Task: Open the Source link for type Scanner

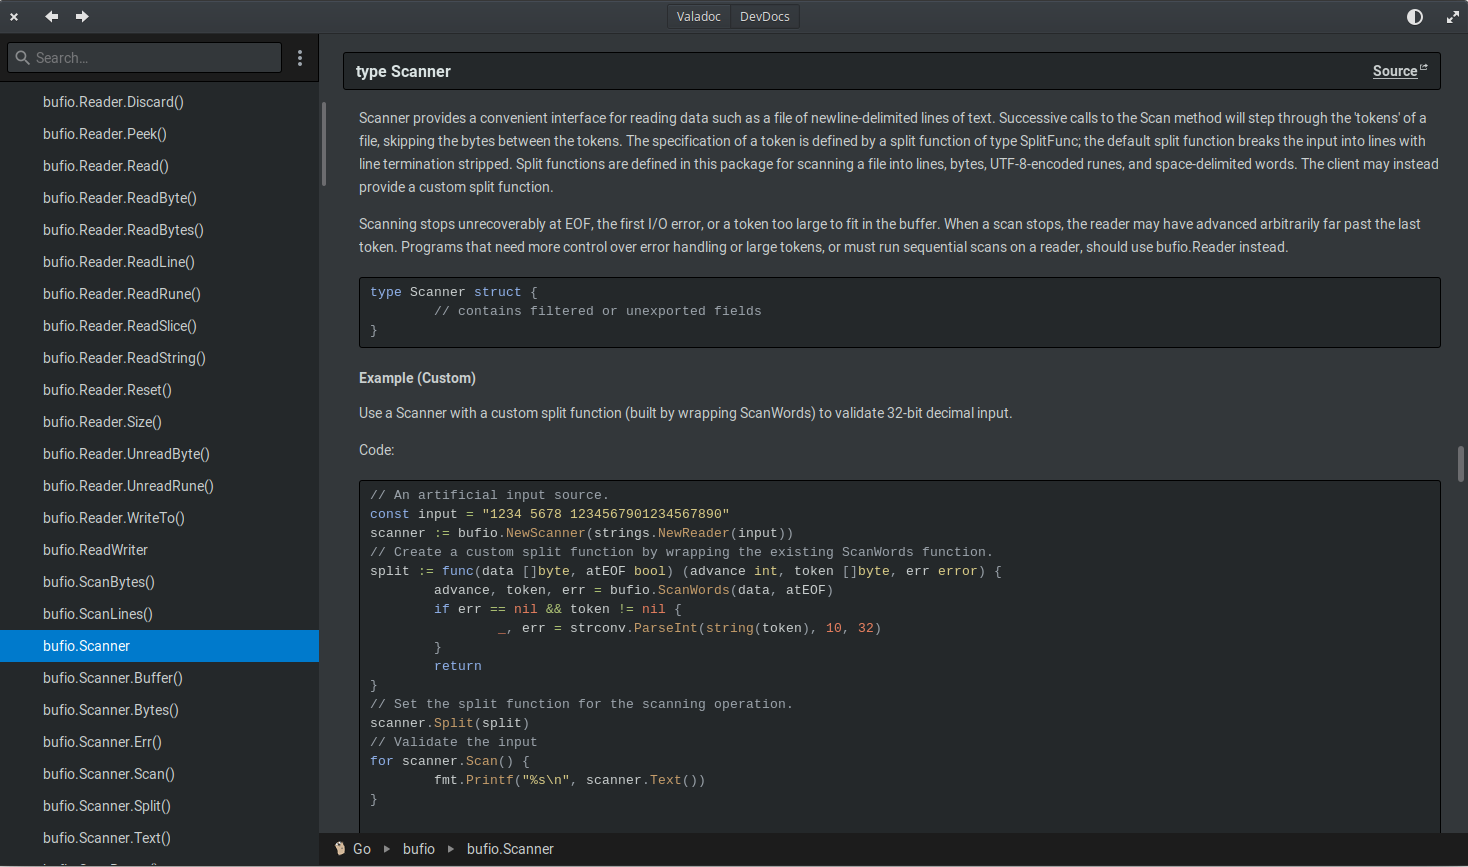Action: point(1399,71)
